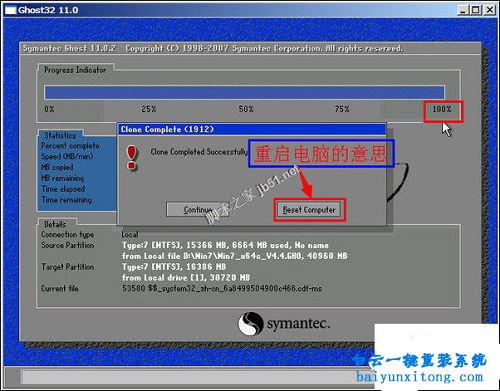The height and width of the screenshot is (391, 500).
Task: Click the baiyunxitong.com watermark link
Action: 419,377
